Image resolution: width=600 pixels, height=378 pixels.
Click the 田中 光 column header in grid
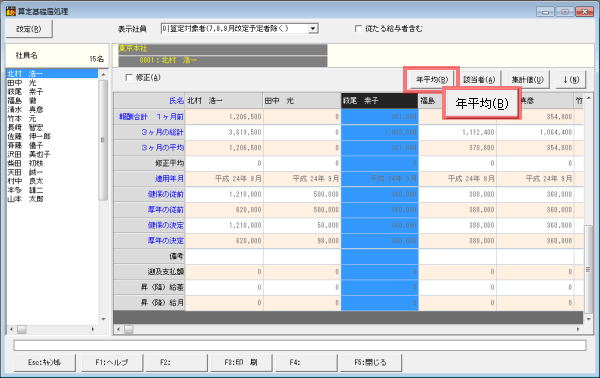(x=302, y=101)
